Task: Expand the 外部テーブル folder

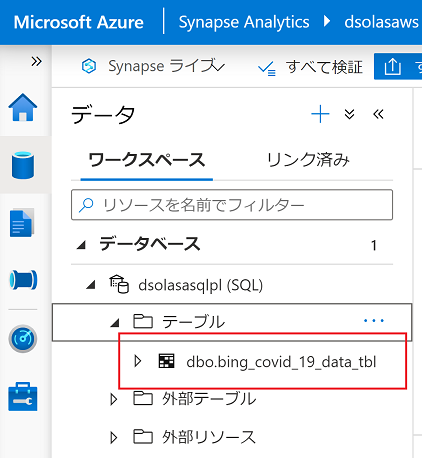Action: click(x=114, y=399)
